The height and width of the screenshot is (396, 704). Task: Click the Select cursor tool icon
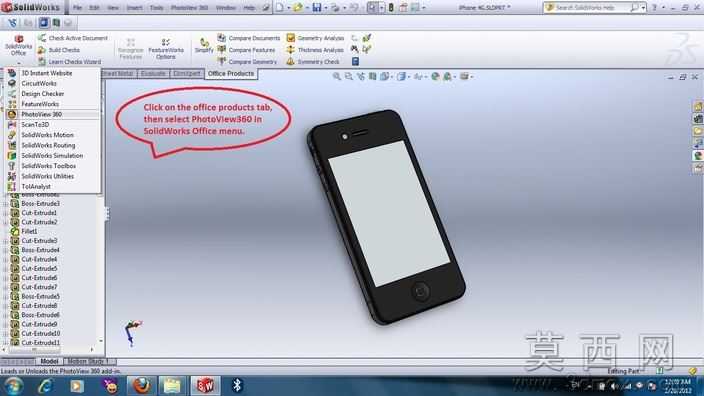tap(372, 8)
